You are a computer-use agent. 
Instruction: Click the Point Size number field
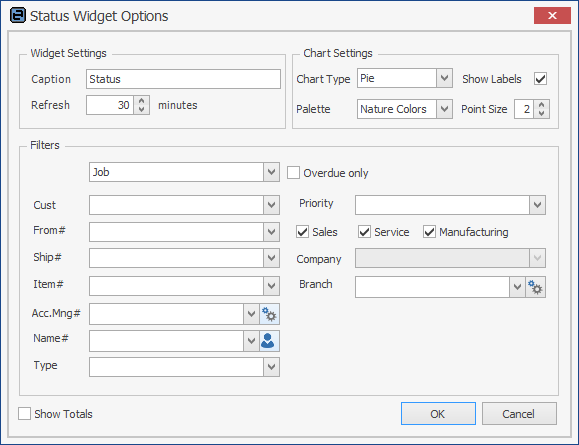pos(524,109)
